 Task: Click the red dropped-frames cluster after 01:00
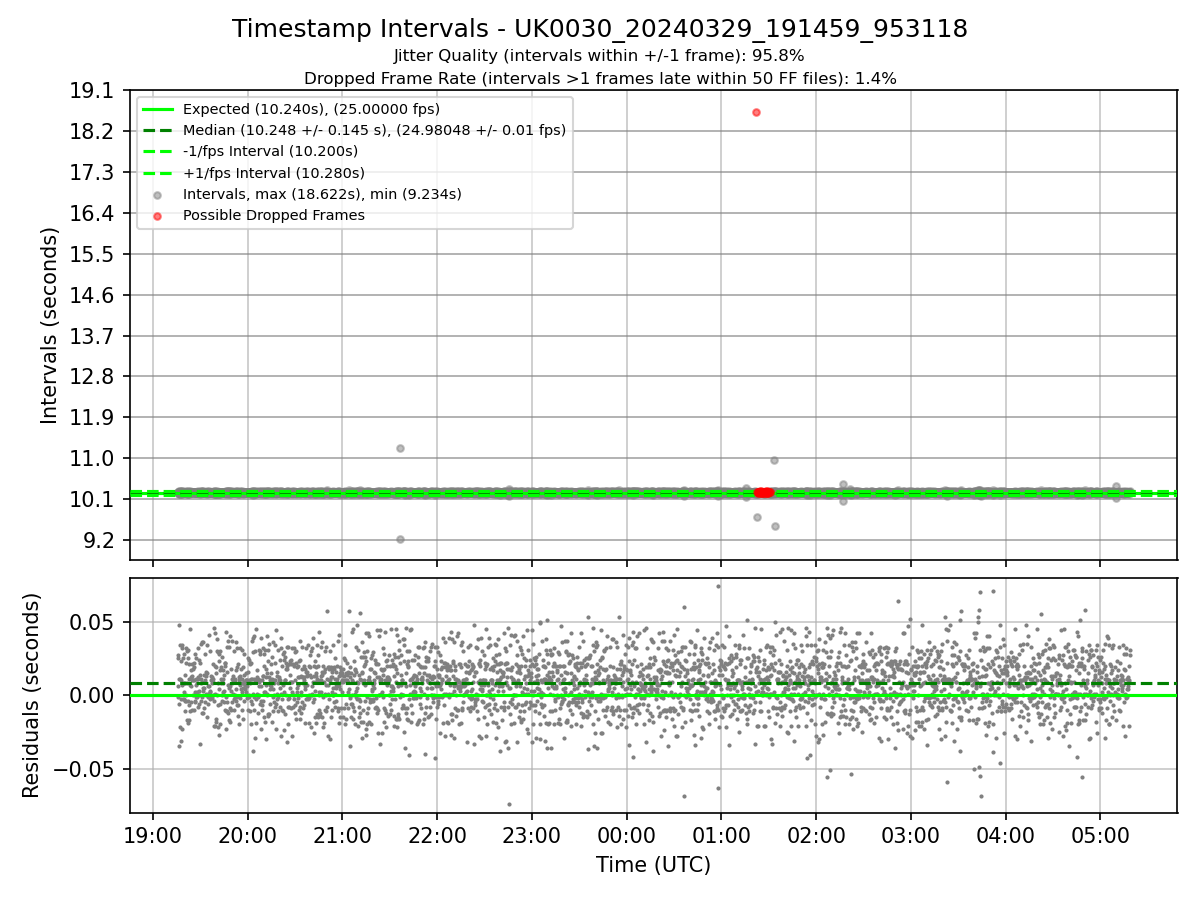pos(764,492)
